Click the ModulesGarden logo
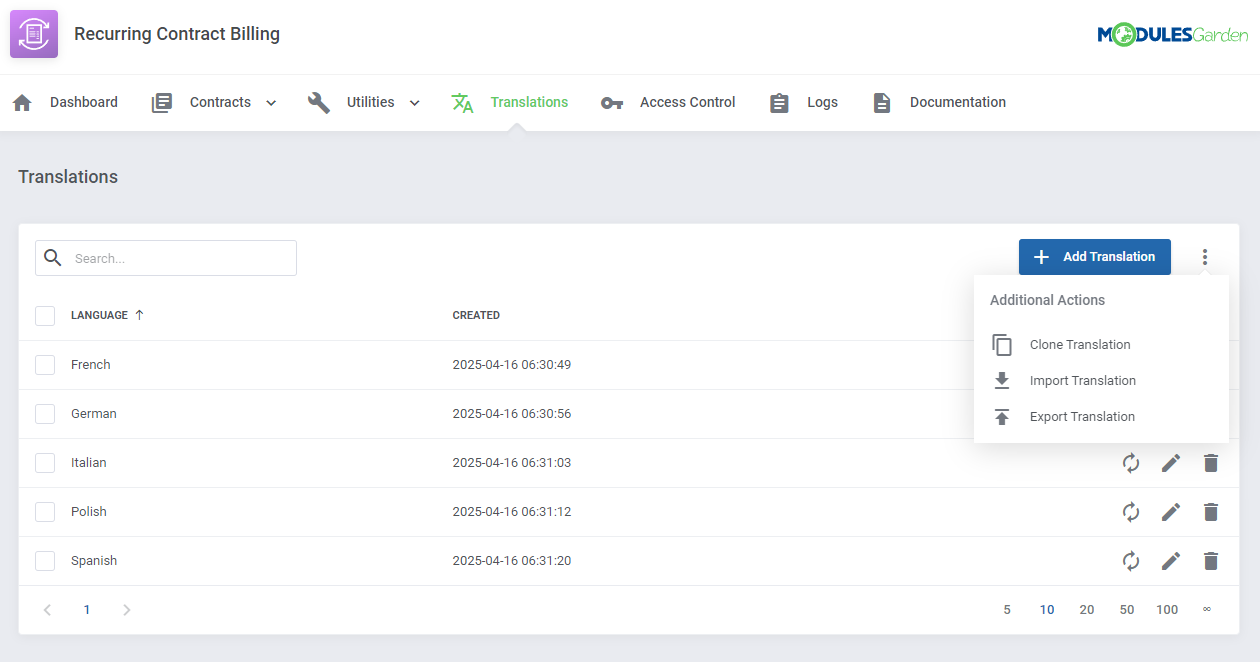 click(1172, 35)
